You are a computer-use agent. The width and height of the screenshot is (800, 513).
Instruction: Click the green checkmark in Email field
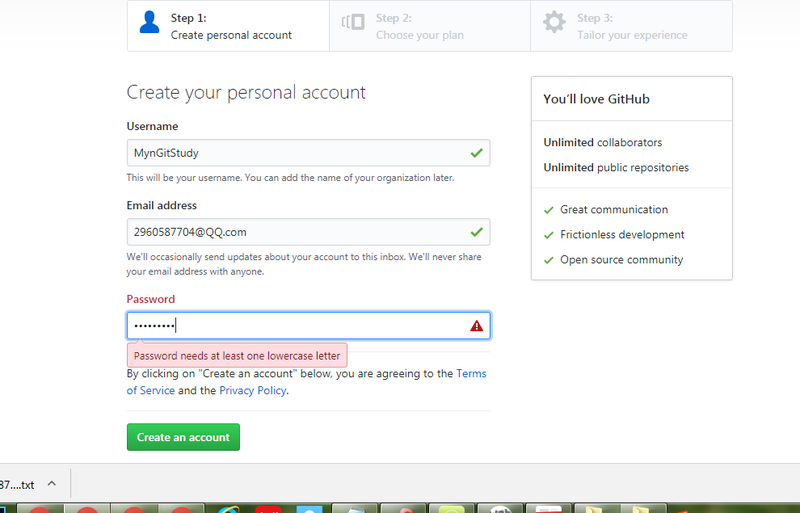(477, 232)
